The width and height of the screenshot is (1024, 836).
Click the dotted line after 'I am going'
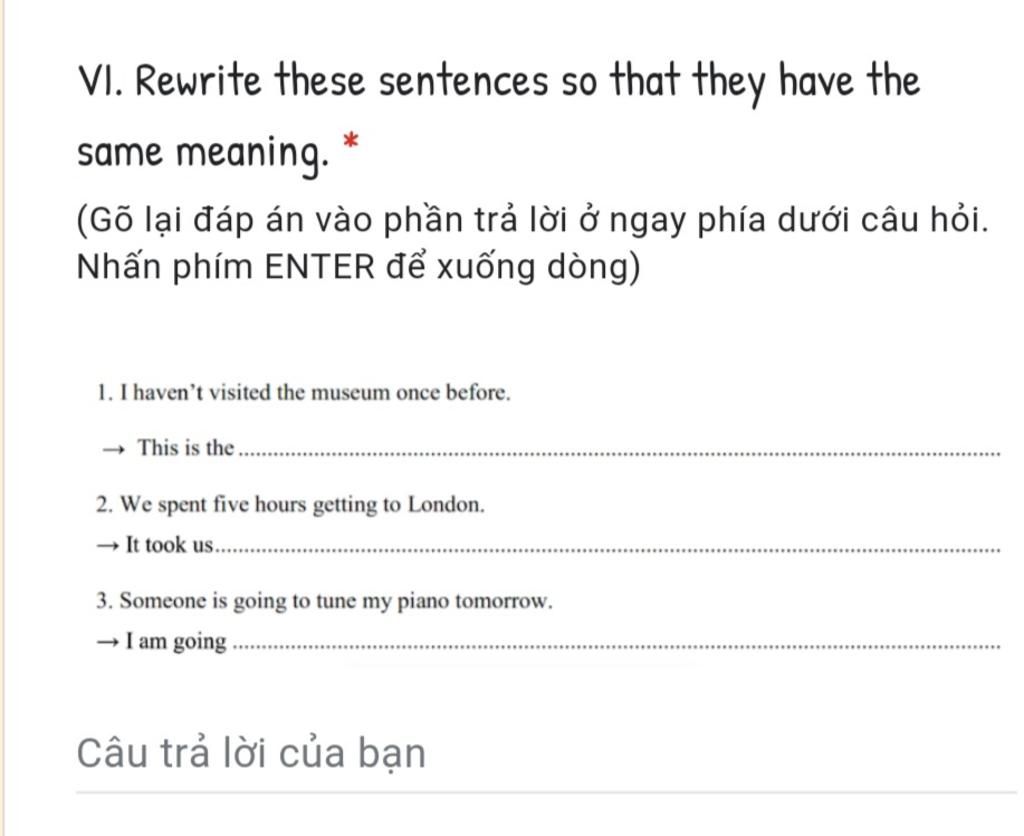[616, 646]
